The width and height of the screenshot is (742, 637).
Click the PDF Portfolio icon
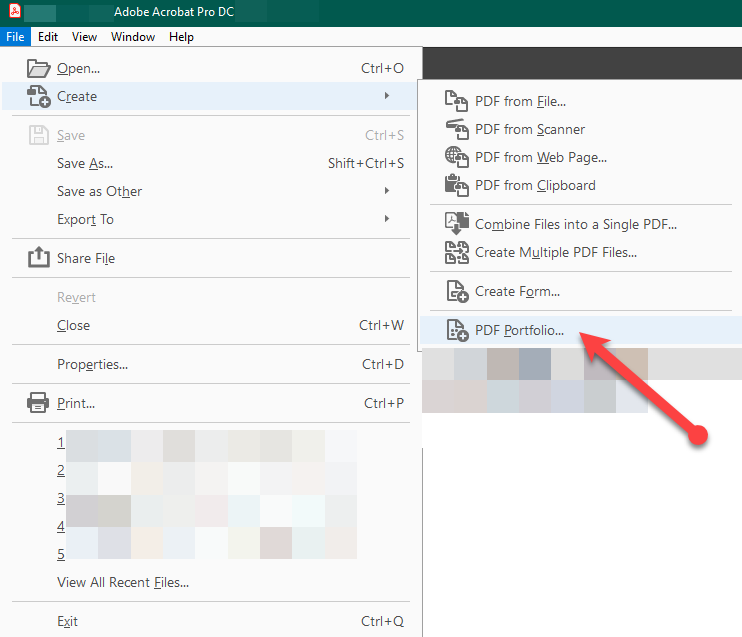point(458,330)
